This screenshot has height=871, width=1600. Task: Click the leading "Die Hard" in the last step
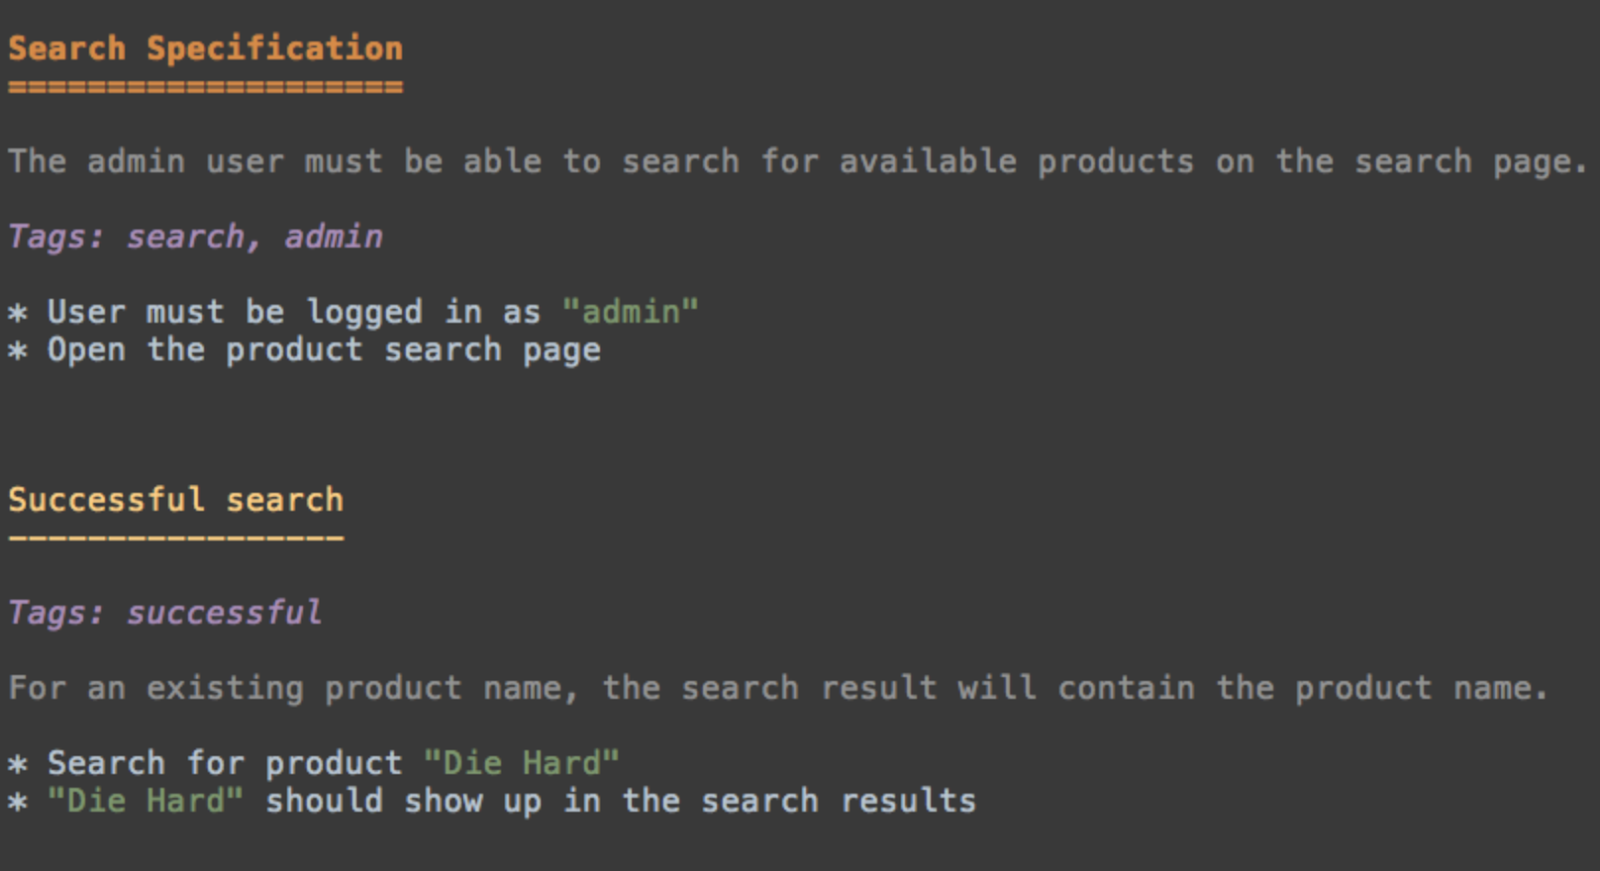145,800
